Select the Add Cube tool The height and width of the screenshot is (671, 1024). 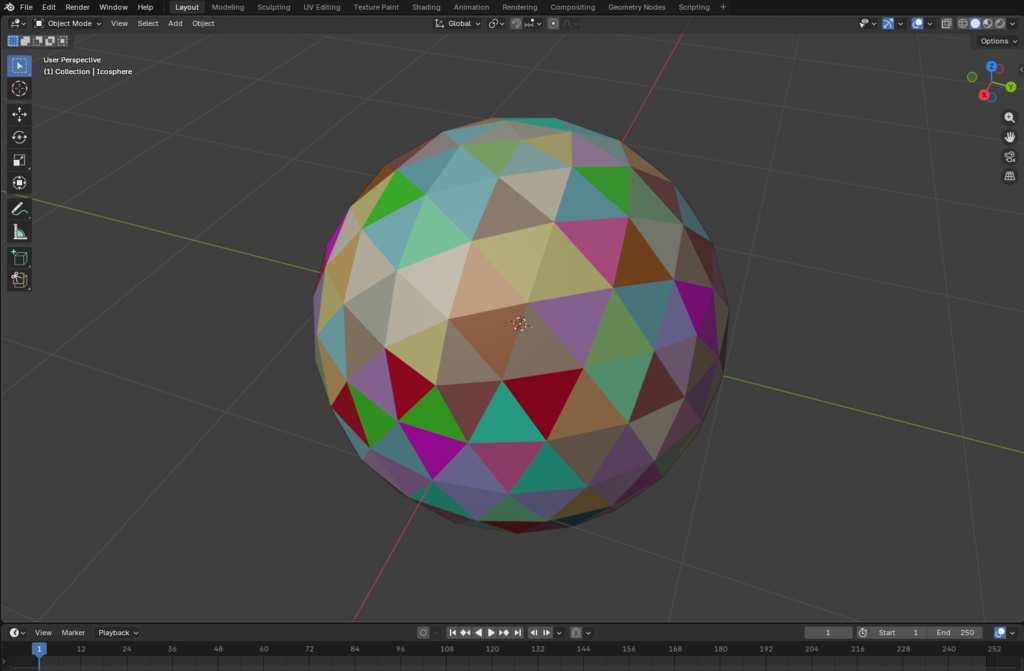tap(19, 256)
